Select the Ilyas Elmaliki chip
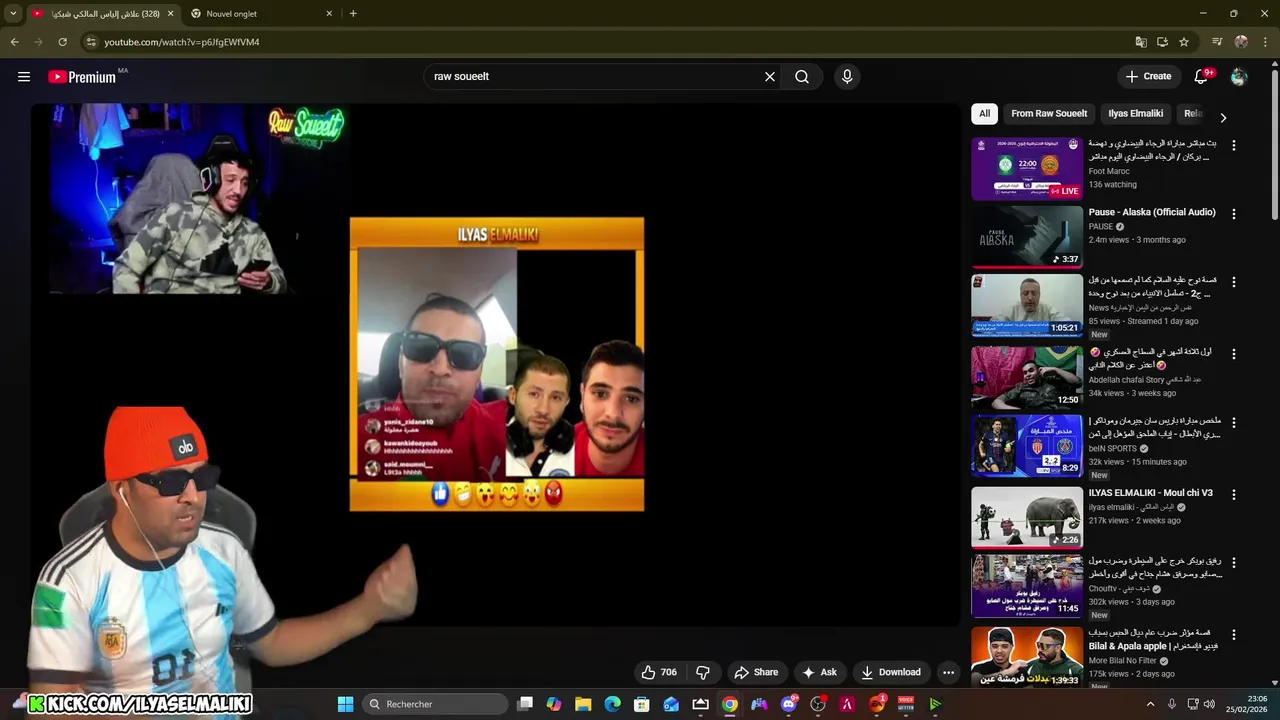This screenshot has width=1280, height=720. (1136, 114)
